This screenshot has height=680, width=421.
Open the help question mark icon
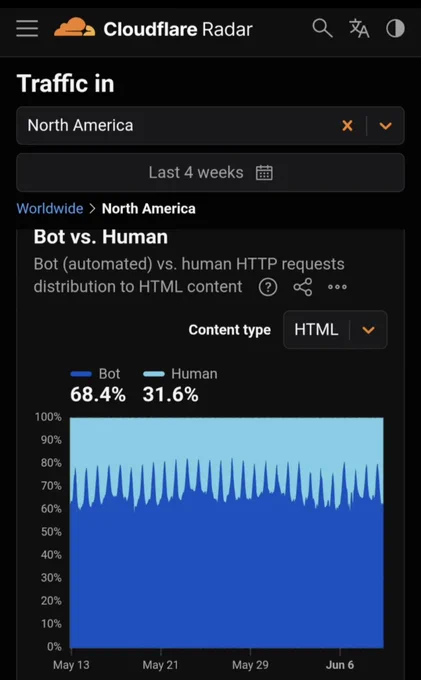pyautogui.click(x=268, y=287)
